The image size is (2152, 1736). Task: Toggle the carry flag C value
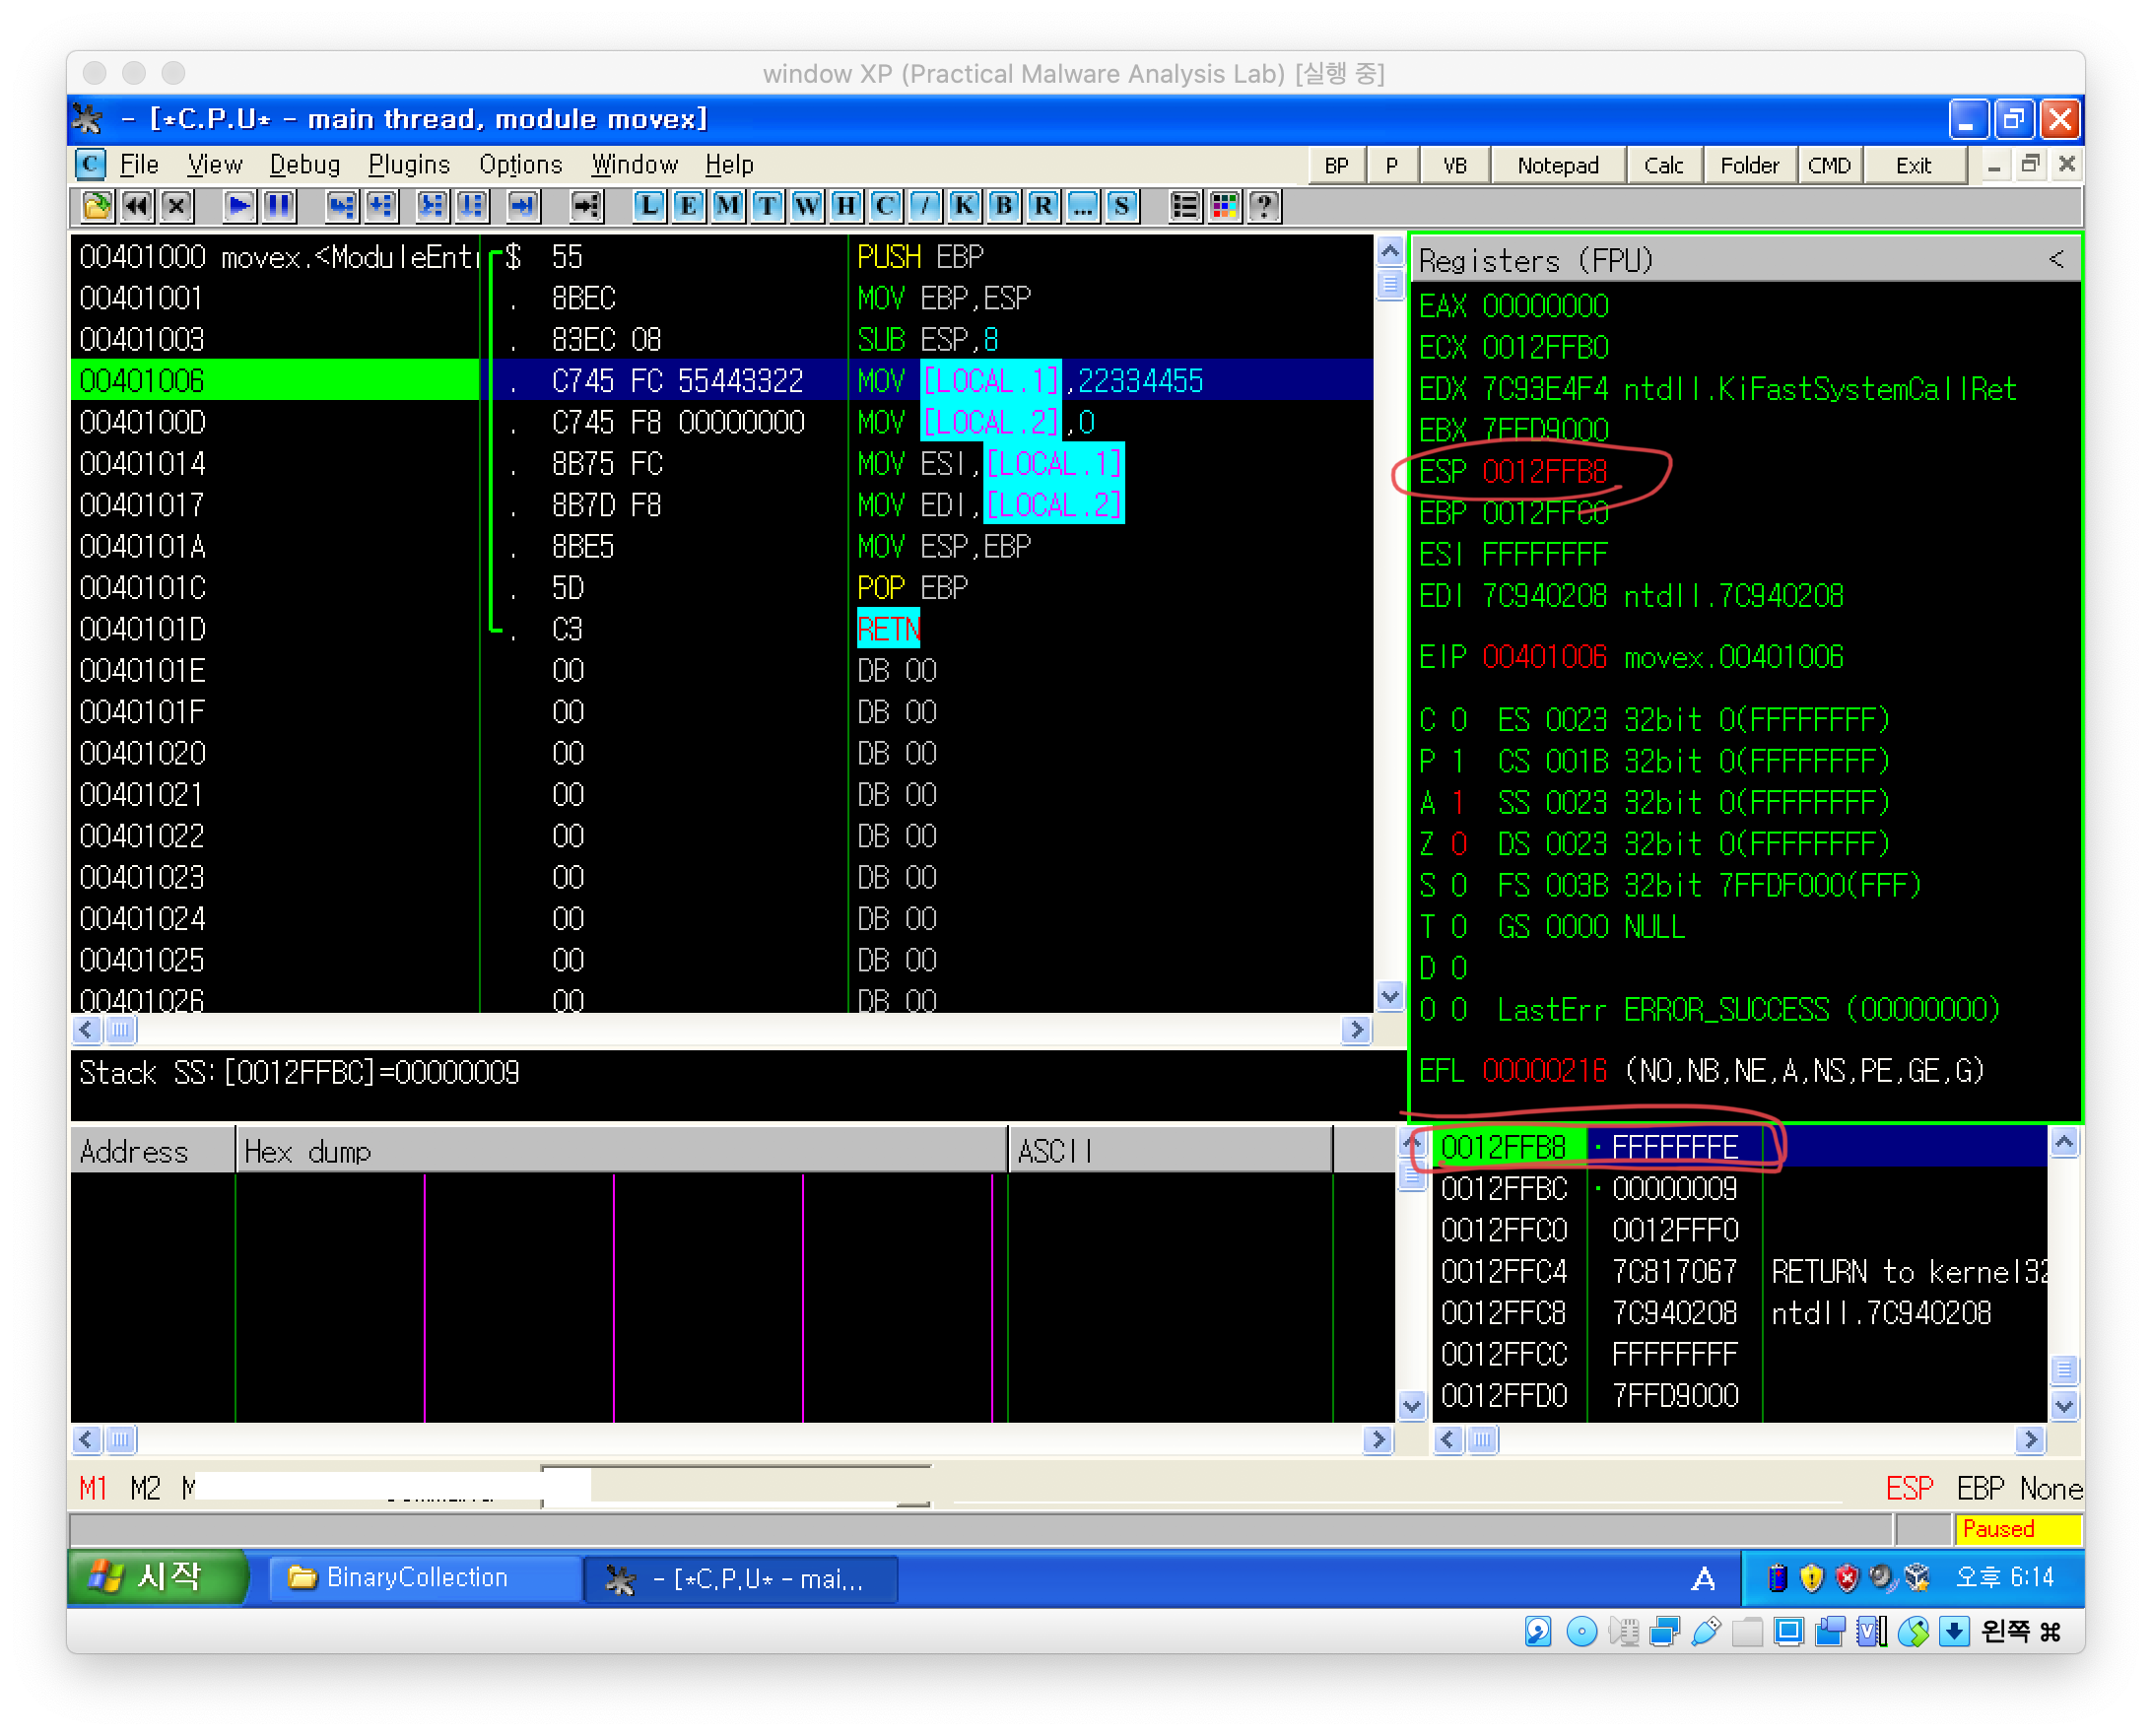point(1459,720)
